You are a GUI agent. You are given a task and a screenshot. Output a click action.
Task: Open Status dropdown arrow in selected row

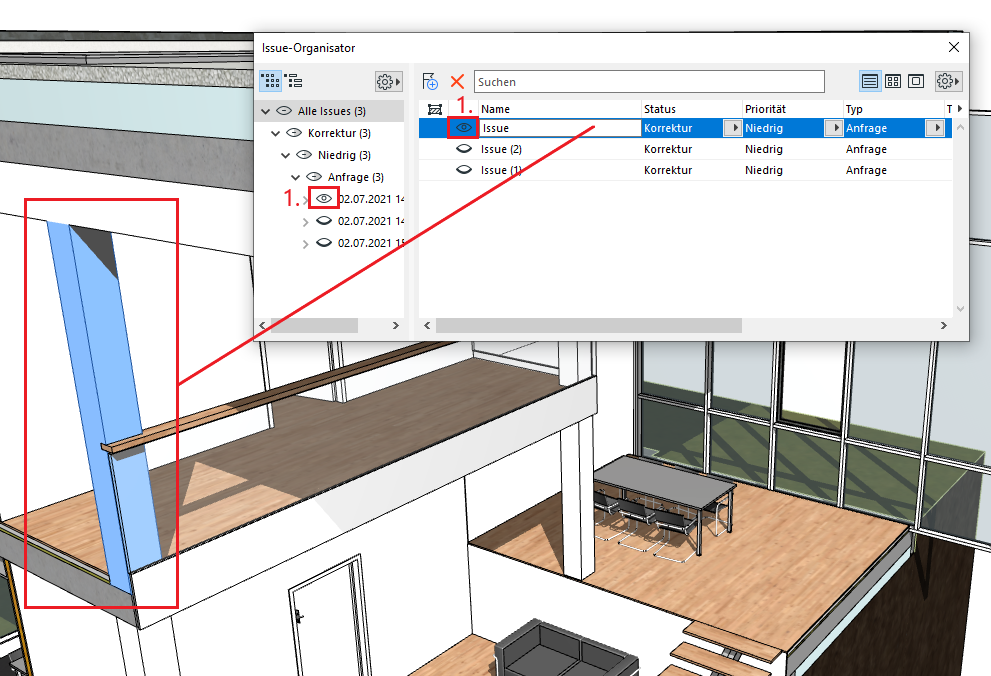tap(731, 128)
